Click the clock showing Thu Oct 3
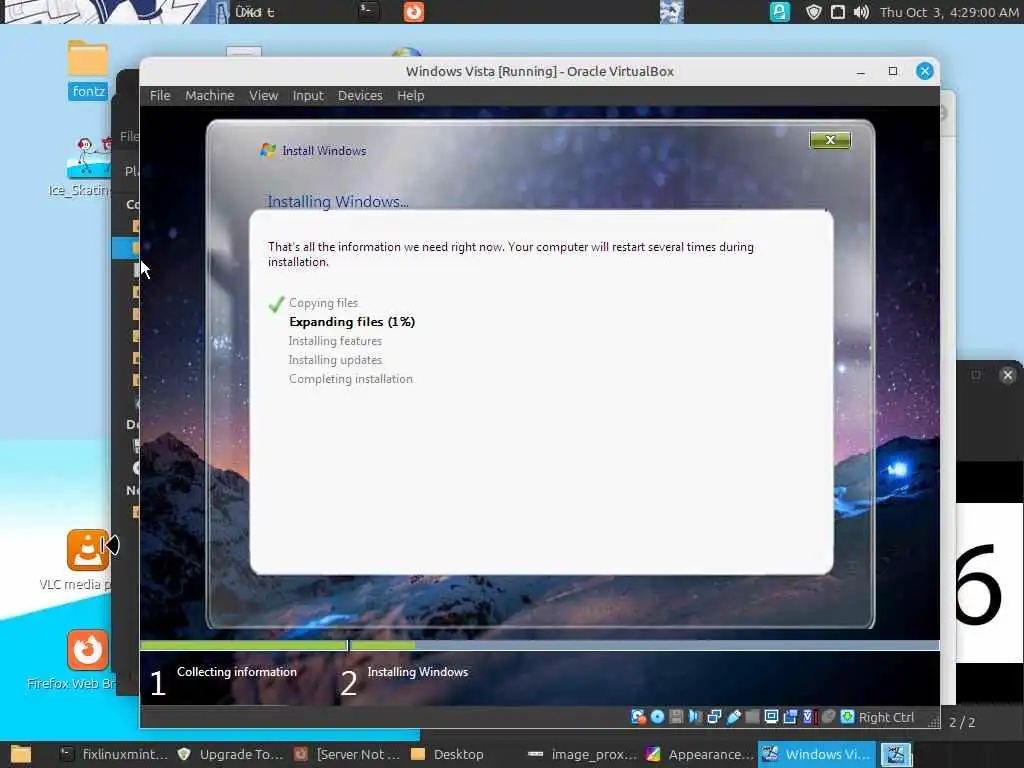Viewport: 1024px width, 768px height. click(949, 12)
